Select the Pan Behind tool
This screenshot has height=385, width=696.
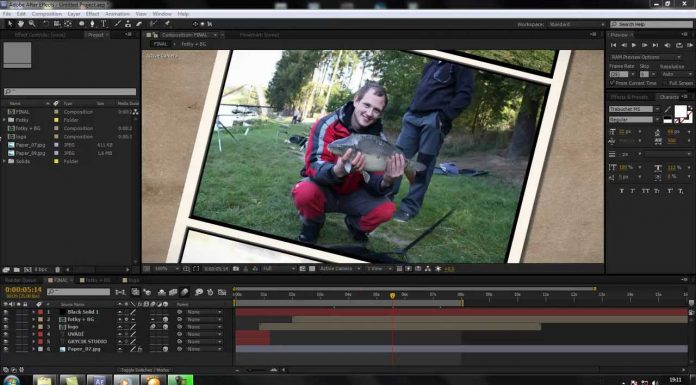coord(68,24)
